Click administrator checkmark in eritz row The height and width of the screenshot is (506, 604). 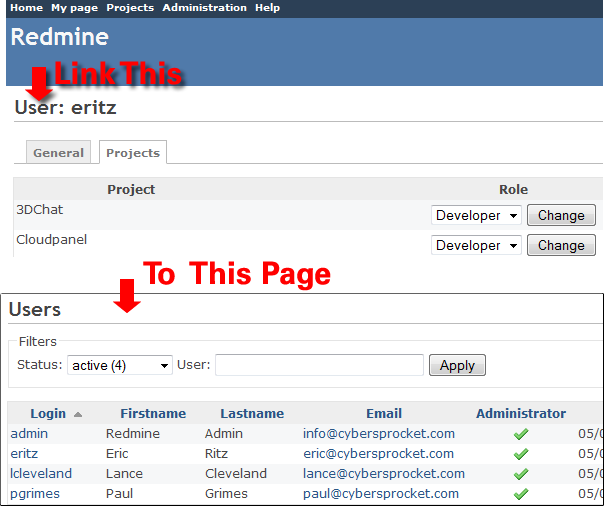pyautogui.click(x=521, y=454)
